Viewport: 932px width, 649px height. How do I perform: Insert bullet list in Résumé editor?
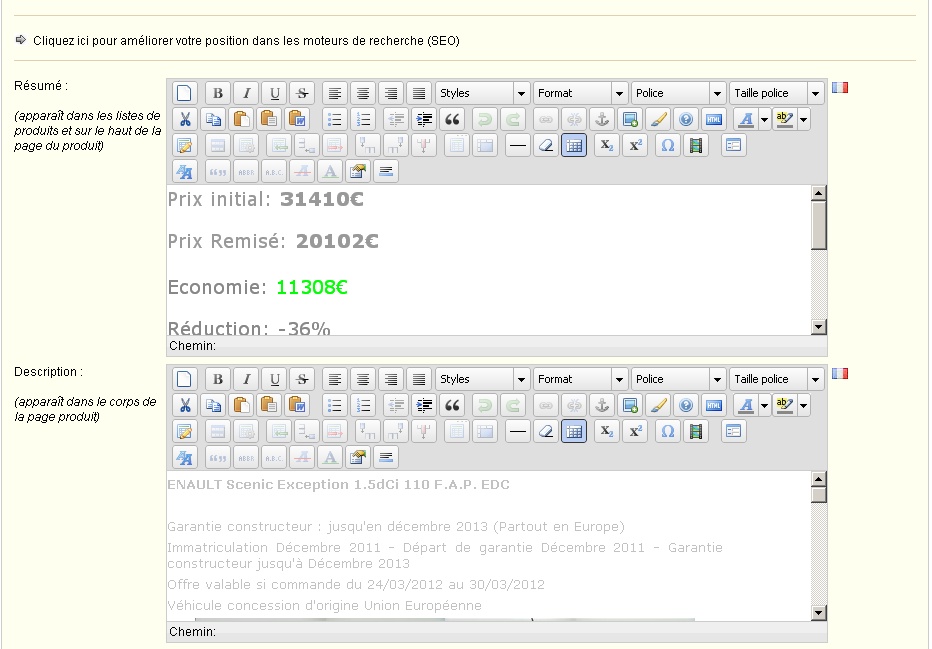(x=335, y=119)
